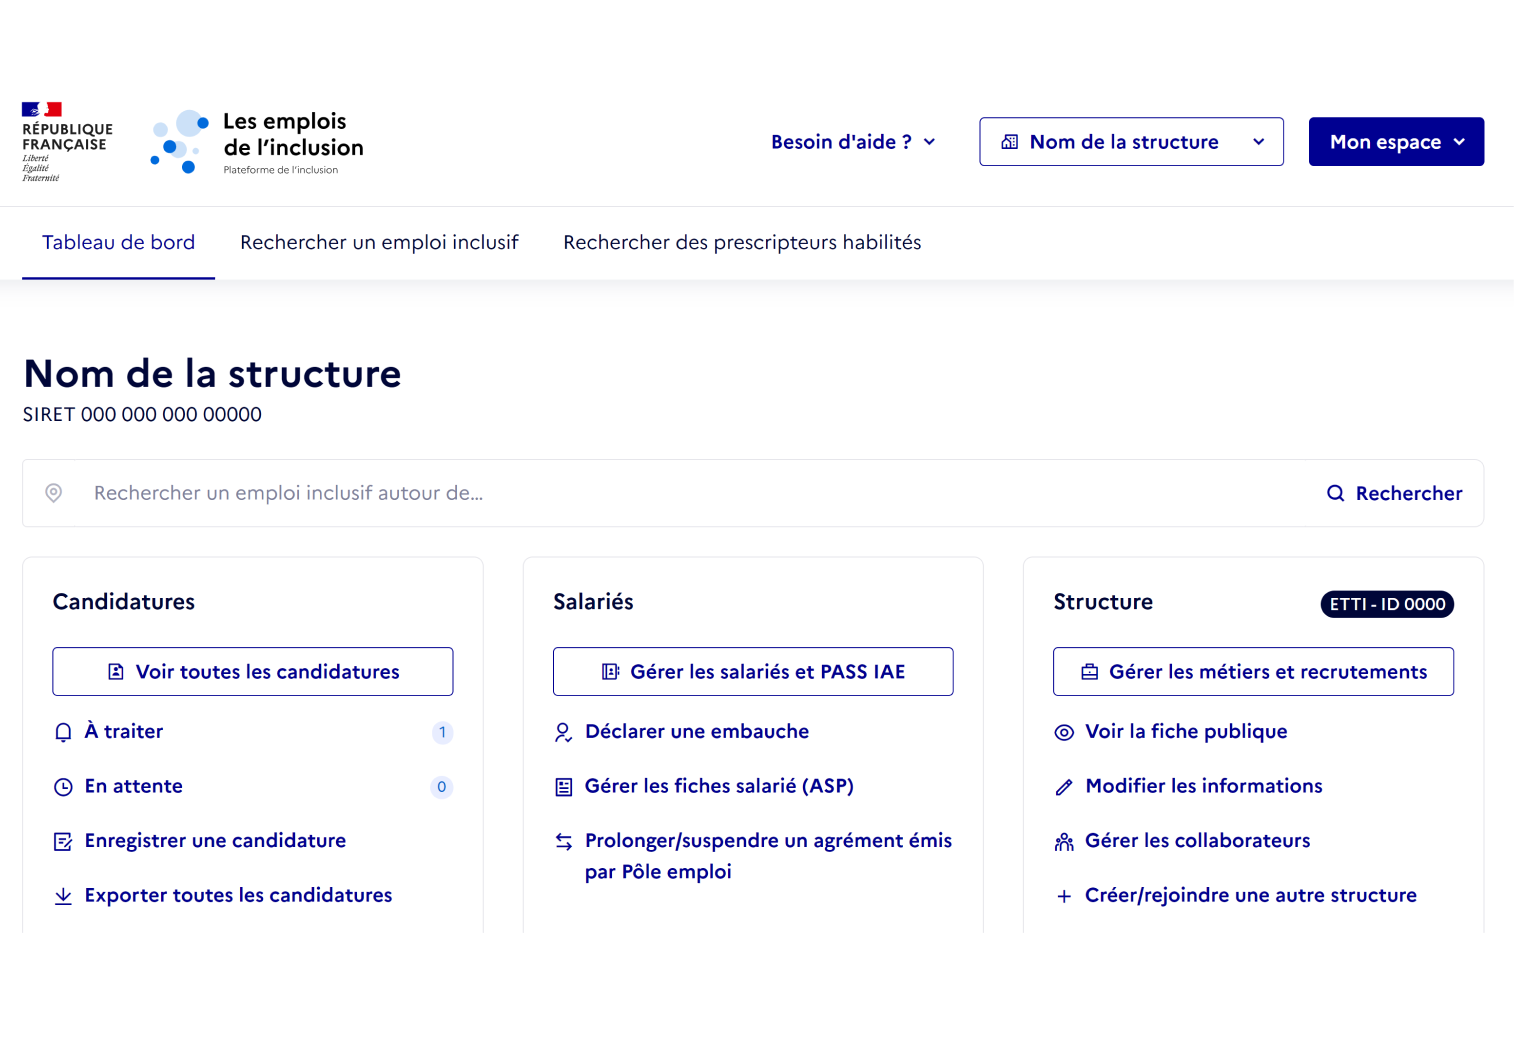Click Gérer les salariés et PASS IAE

(x=753, y=672)
